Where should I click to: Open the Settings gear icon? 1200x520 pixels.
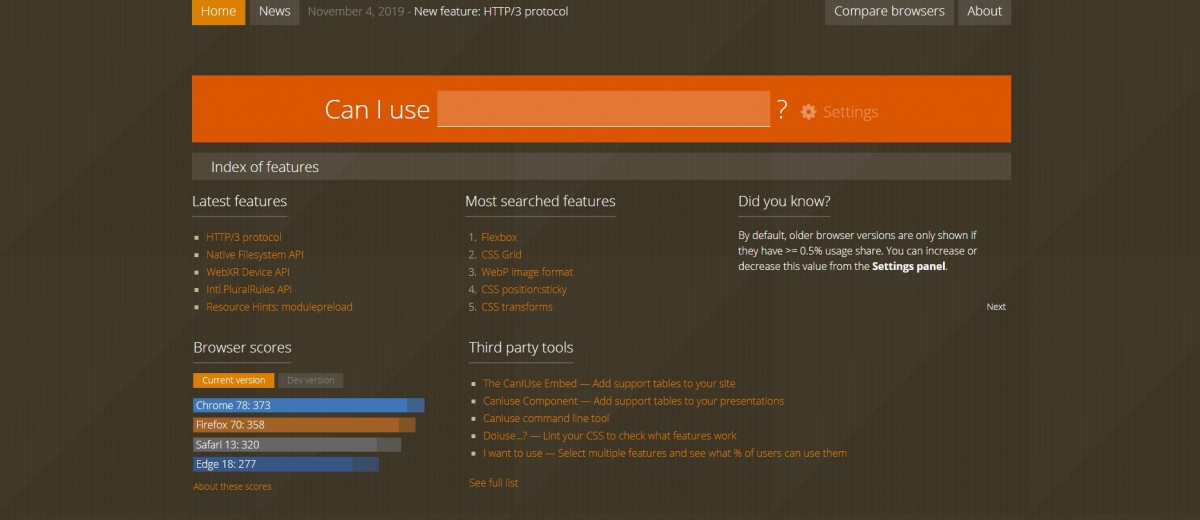click(809, 112)
